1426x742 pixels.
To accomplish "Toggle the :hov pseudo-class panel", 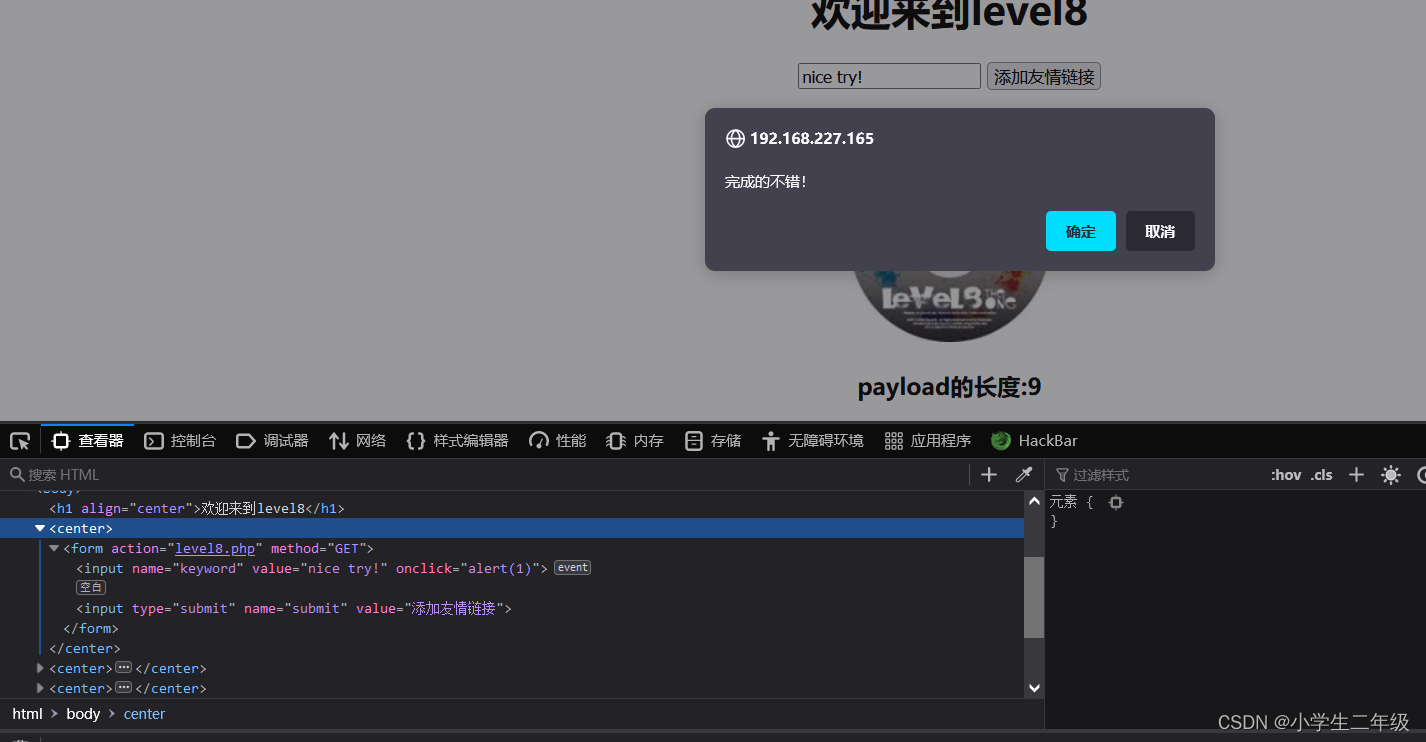I will (1286, 475).
